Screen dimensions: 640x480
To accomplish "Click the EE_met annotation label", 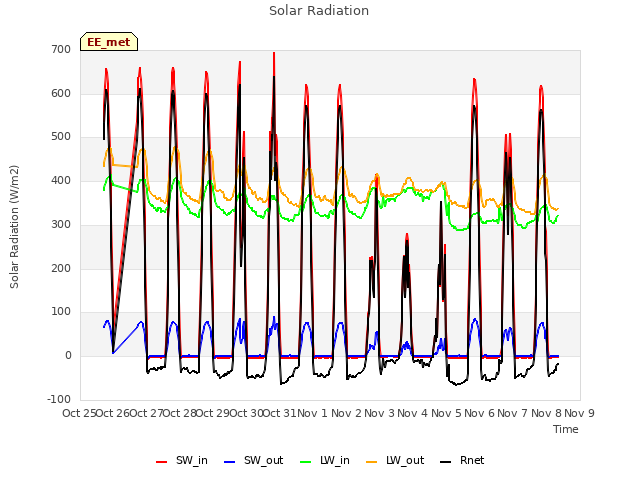I will [109, 42].
